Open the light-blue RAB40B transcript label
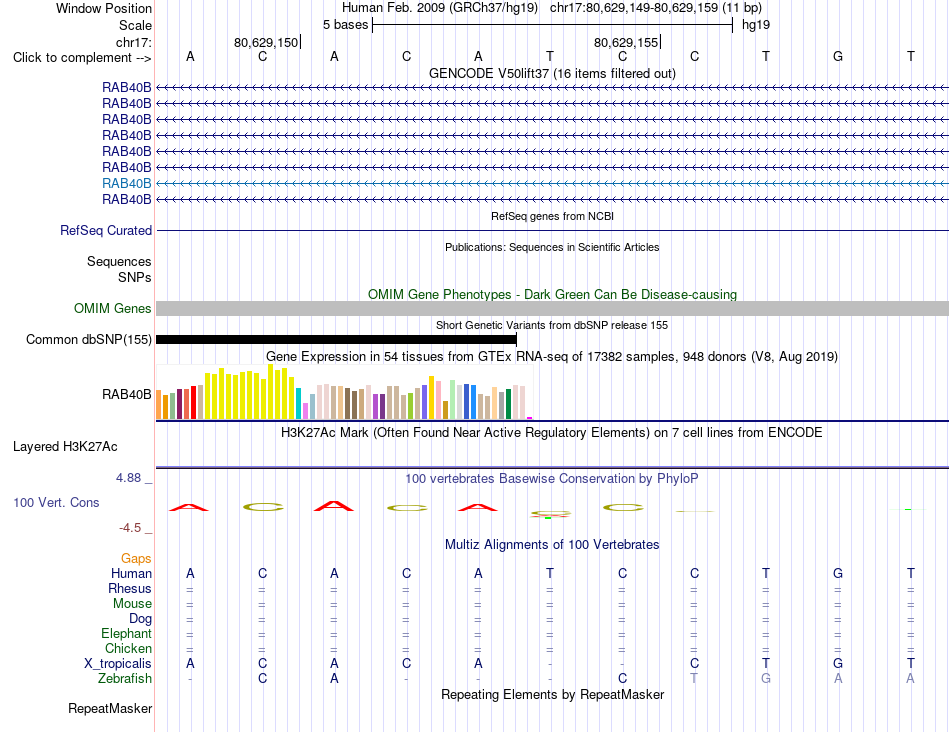The width and height of the screenshot is (950, 732). click(127, 183)
